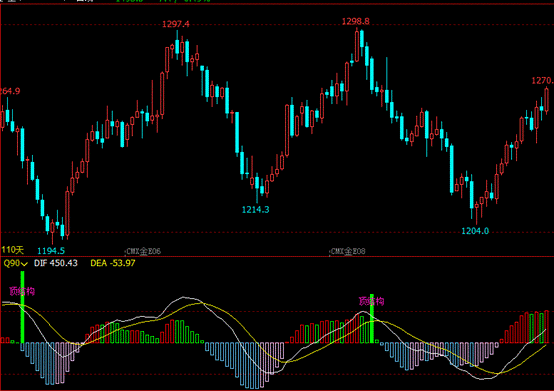Click the last red MACD histogram bar
554x391 pixels.
tap(547, 327)
